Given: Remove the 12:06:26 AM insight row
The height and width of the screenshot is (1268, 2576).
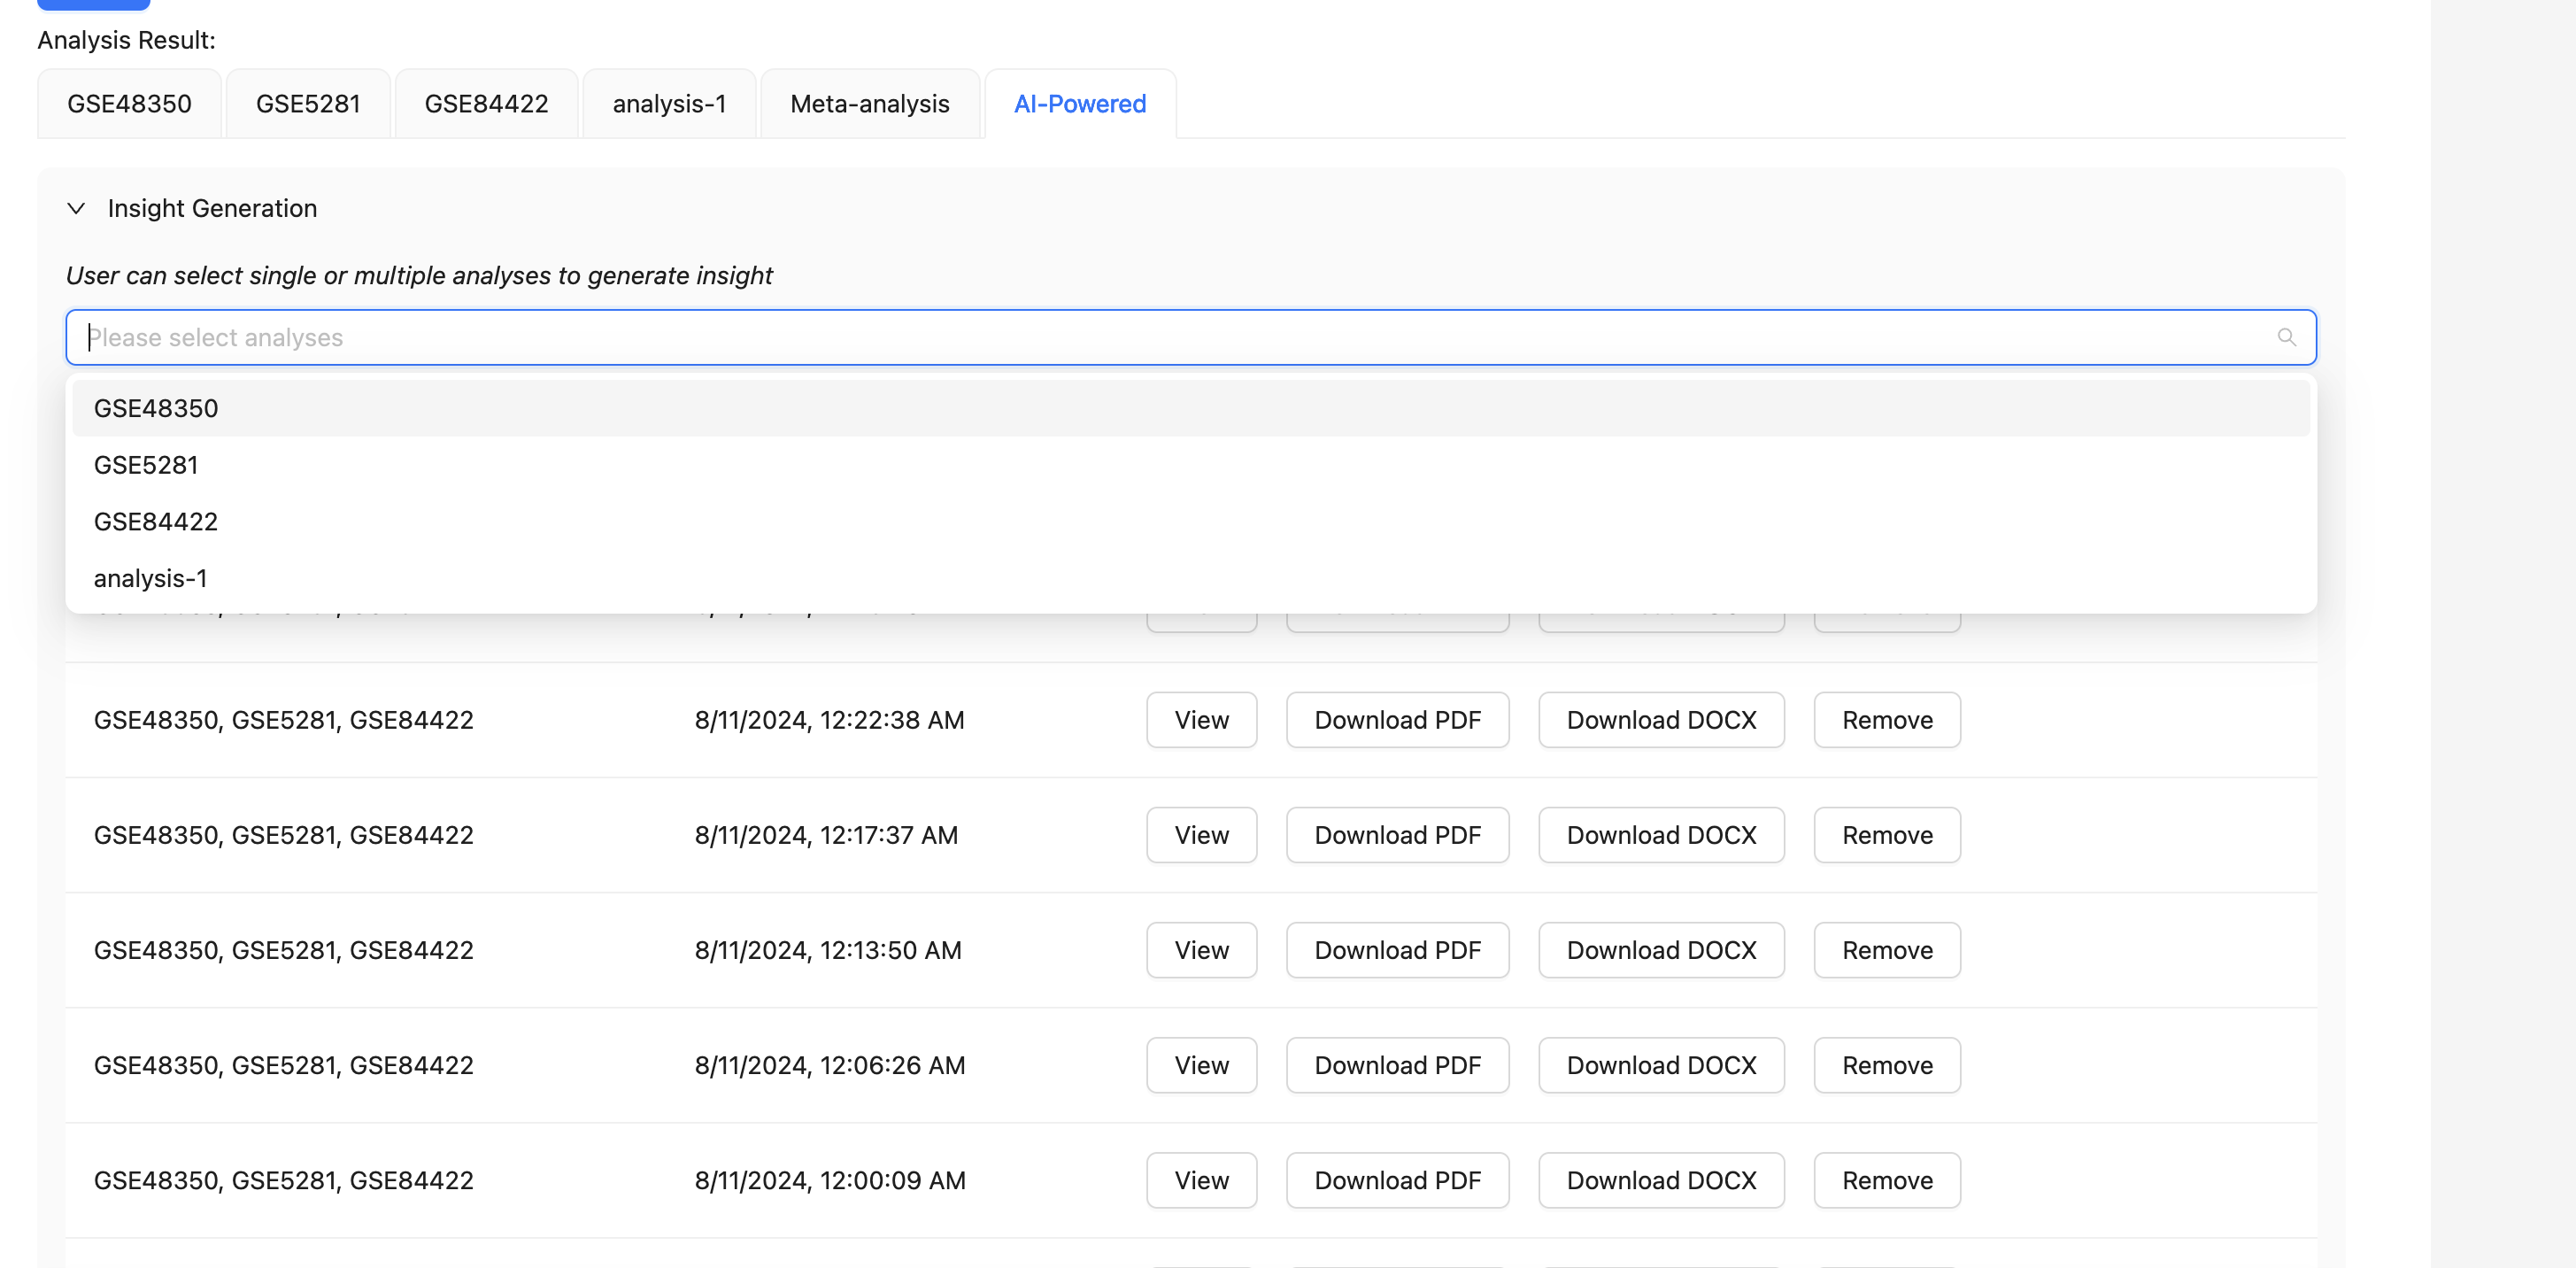Looking at the screenshot, I should tap(1887, 1065).
